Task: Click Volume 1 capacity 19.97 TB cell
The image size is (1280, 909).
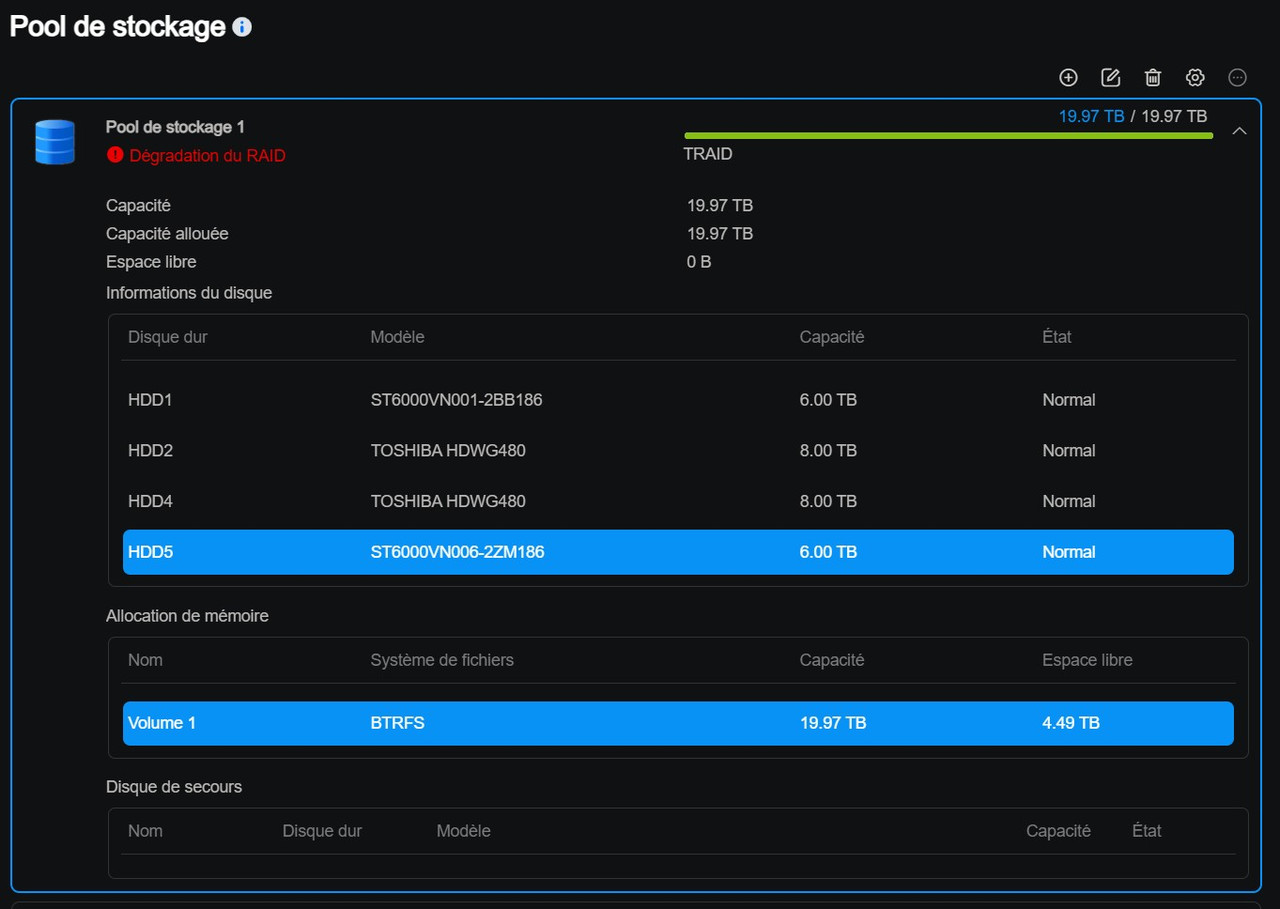Action: coord(833,723)
